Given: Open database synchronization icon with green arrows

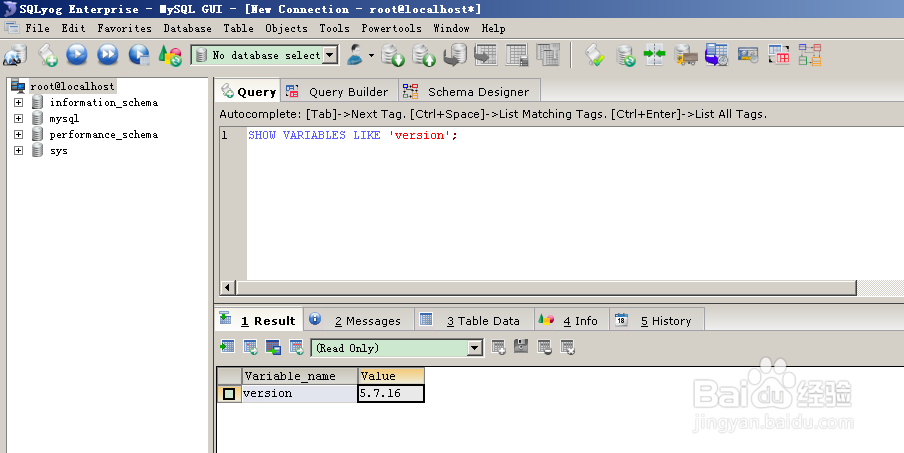Looking at the screenshot, I should click(625, 55).
